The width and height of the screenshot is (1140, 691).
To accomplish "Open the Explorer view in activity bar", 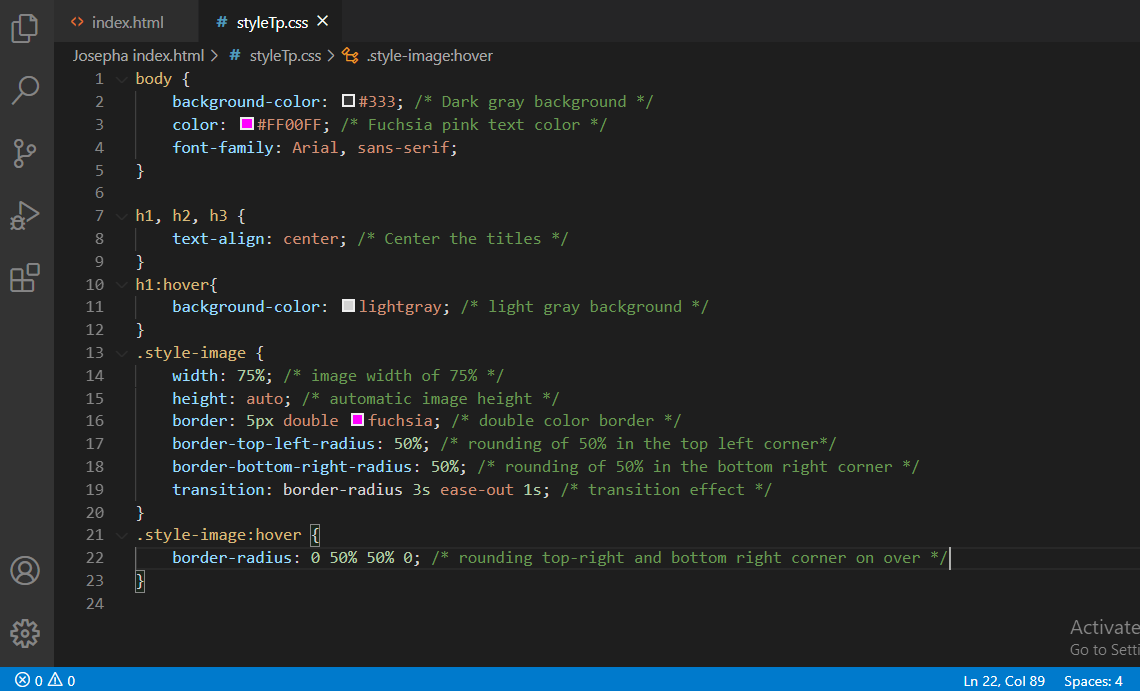I will point(25,28).
